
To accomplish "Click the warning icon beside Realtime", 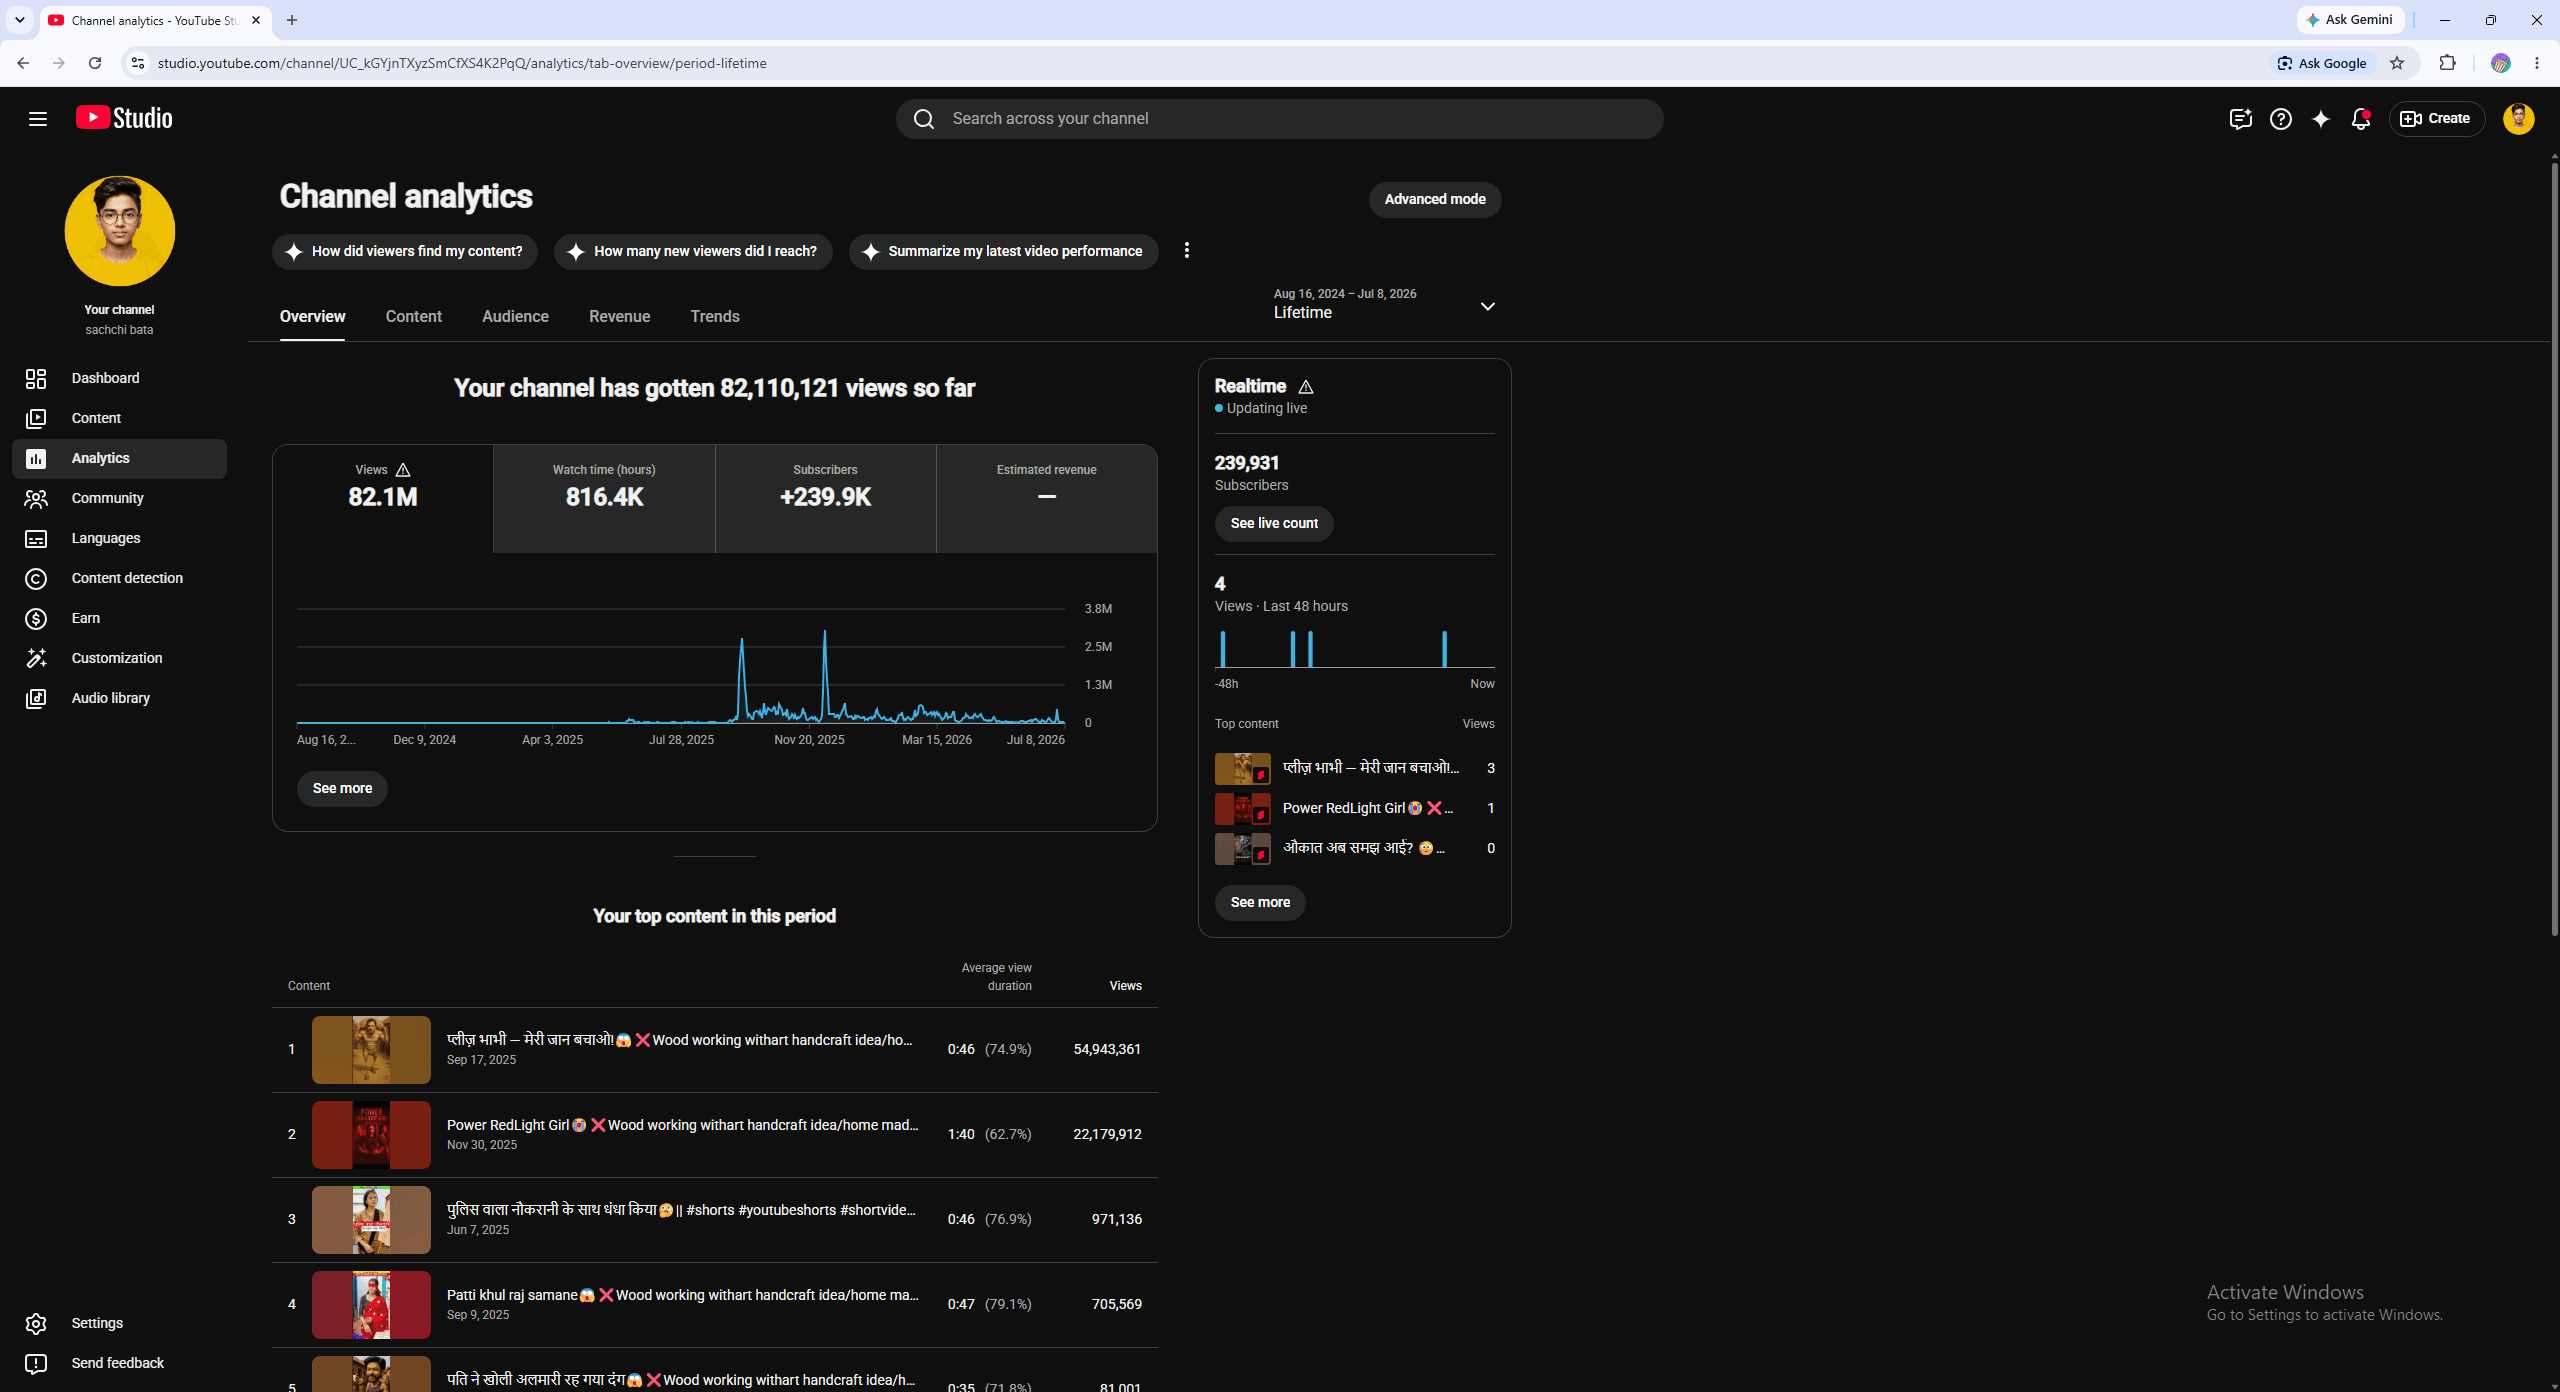I will click(x=1306, y=387).
